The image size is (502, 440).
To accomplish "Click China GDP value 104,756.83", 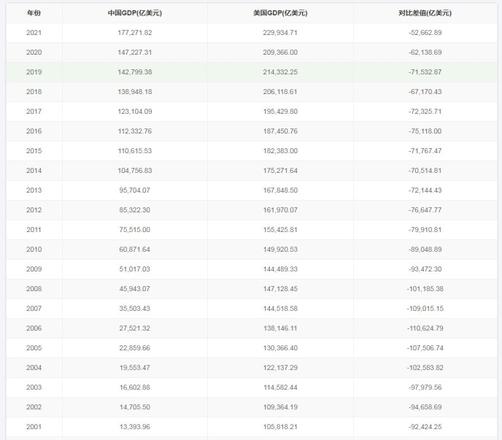I will 135,171.
